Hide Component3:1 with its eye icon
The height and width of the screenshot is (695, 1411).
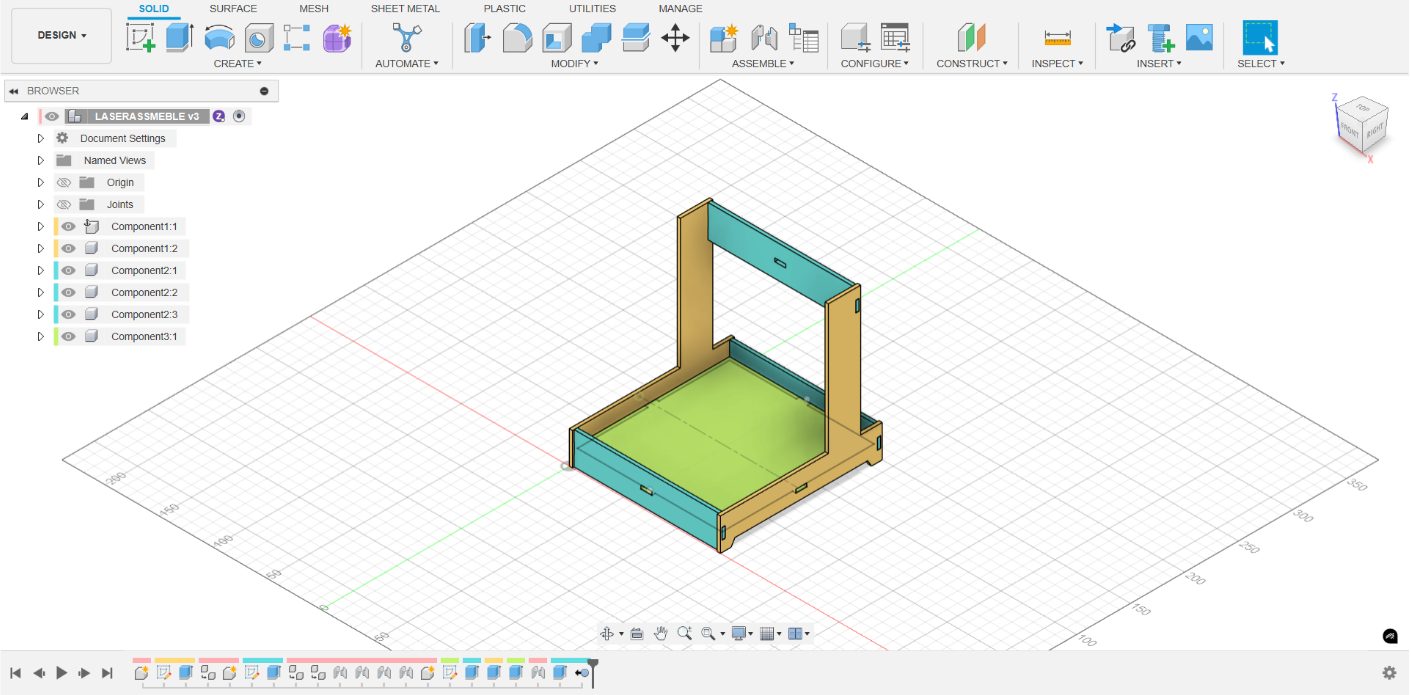pyautogui.click(x=68, y=336)
